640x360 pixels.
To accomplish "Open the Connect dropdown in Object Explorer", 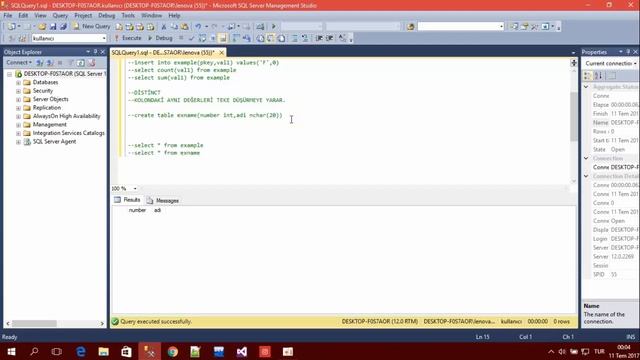I will coord(19,62).
